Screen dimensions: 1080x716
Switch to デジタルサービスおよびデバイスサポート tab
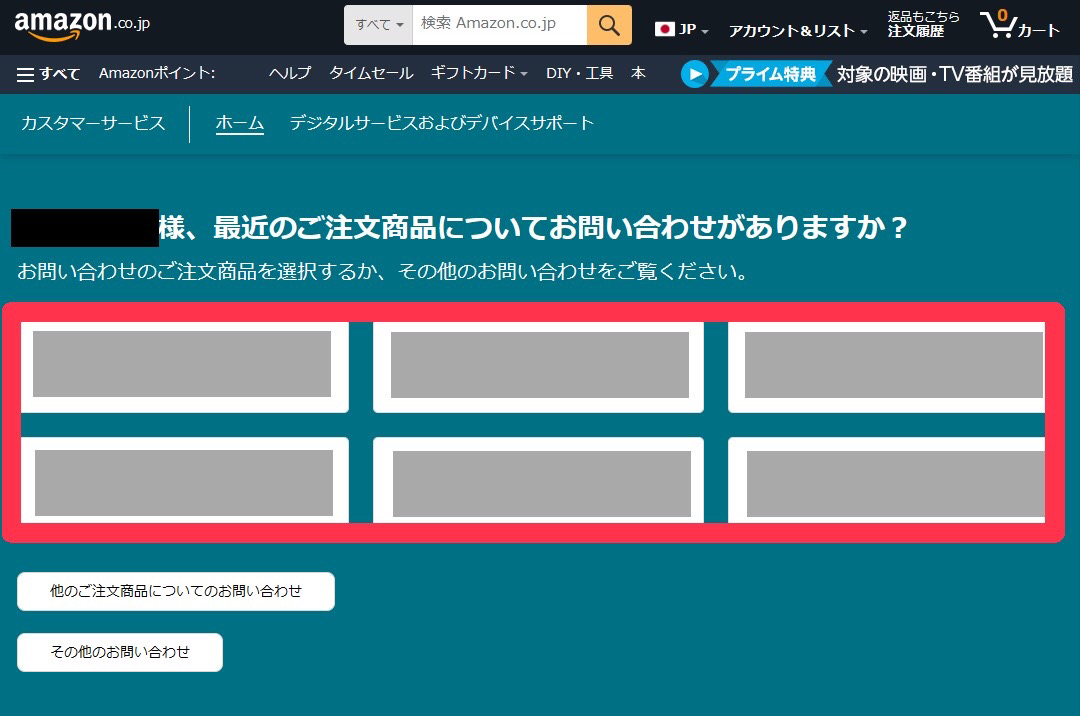pyautogui.click(x=441, y=124)
